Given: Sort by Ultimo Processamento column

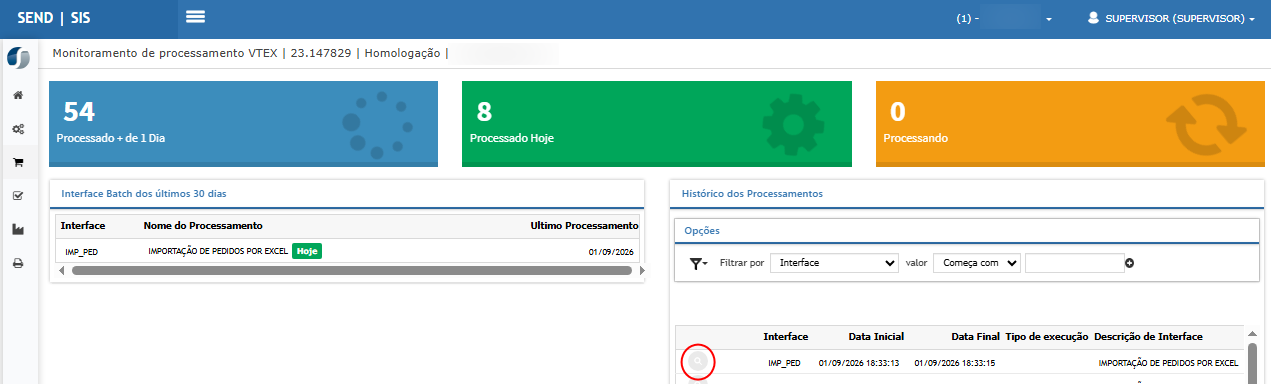Looking at the screenshot, I should coord(584,226).
